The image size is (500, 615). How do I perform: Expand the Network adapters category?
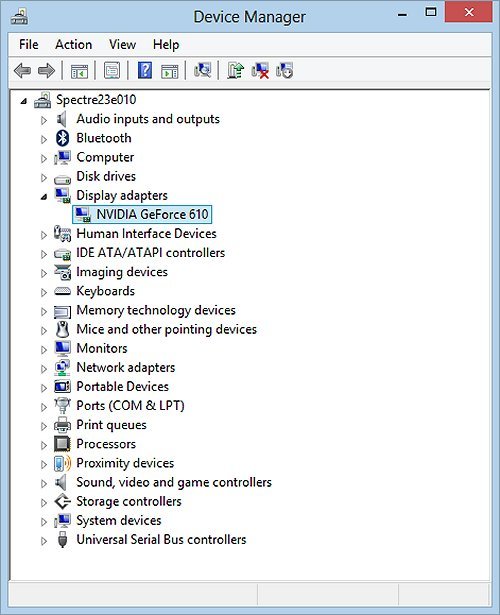point(44,369)
